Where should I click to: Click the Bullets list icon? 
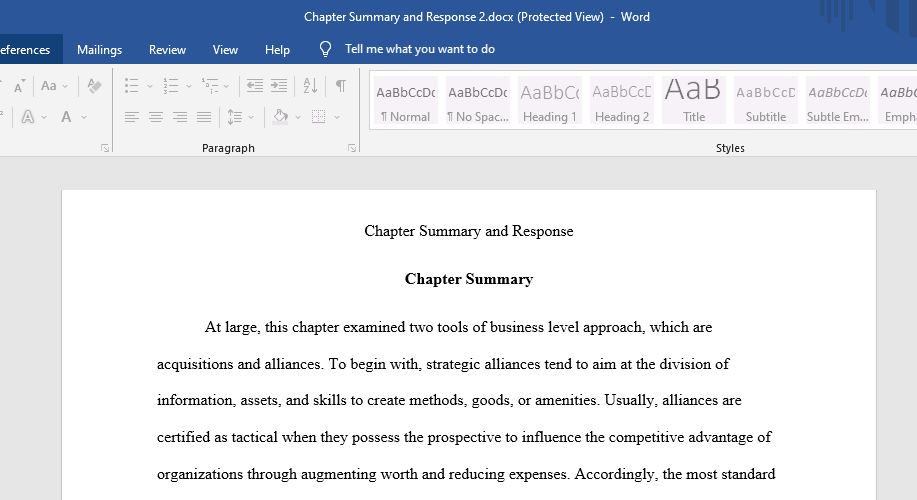pyautogui.click(x=132, y=86)
